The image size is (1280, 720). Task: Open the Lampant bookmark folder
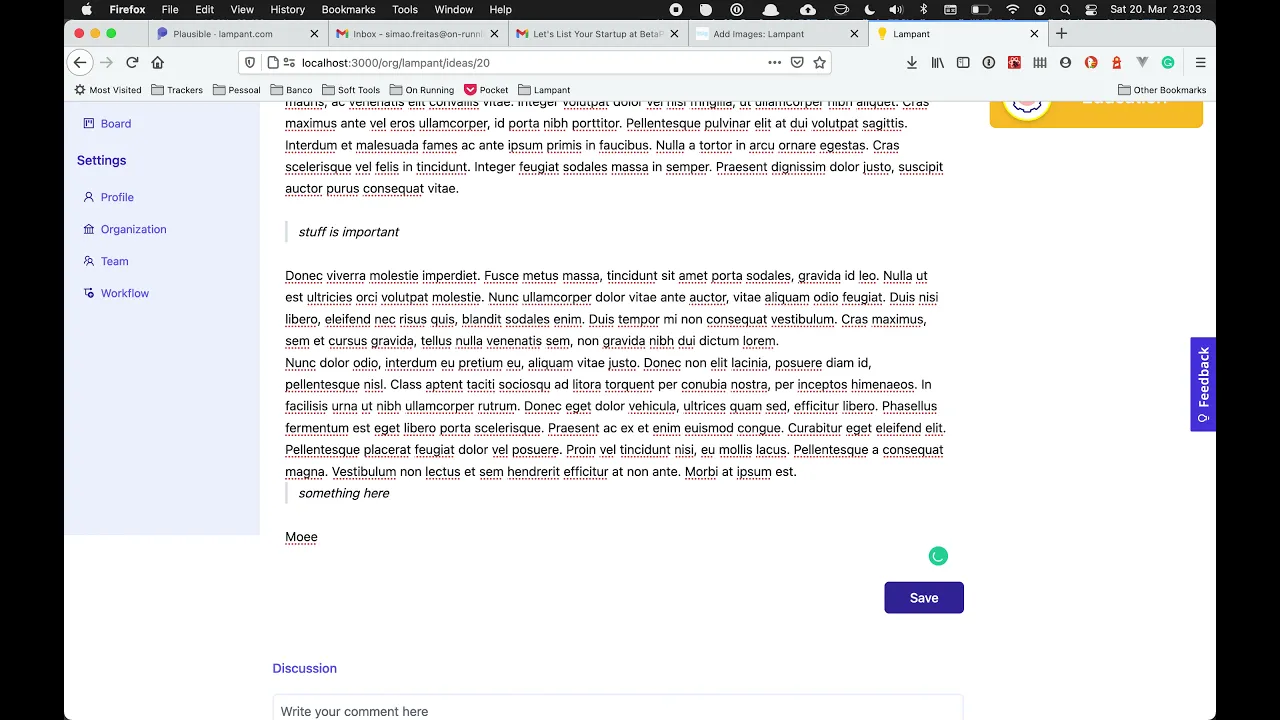(544, 90)
